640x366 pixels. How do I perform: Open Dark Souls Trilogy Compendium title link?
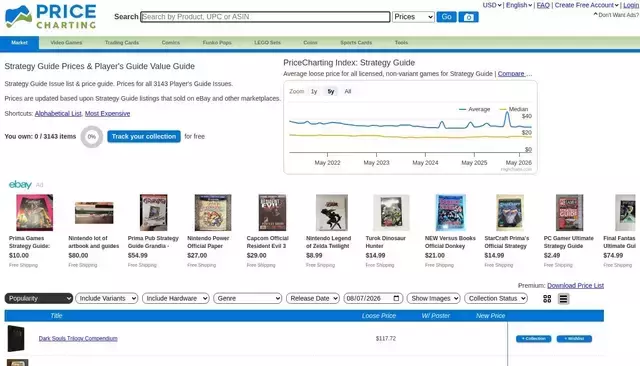[x=78, y=338]
